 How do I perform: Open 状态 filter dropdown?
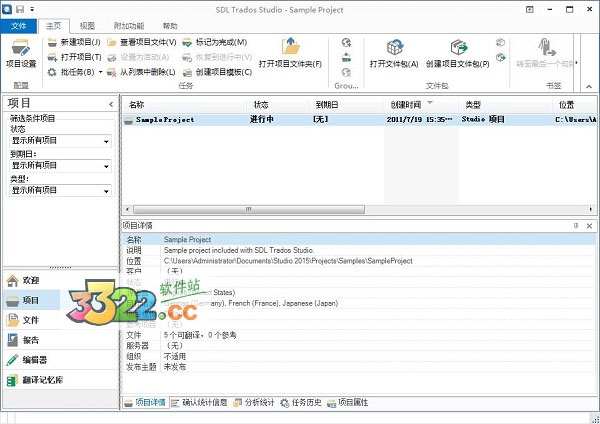pyautogui.click(x=60, y=141)
